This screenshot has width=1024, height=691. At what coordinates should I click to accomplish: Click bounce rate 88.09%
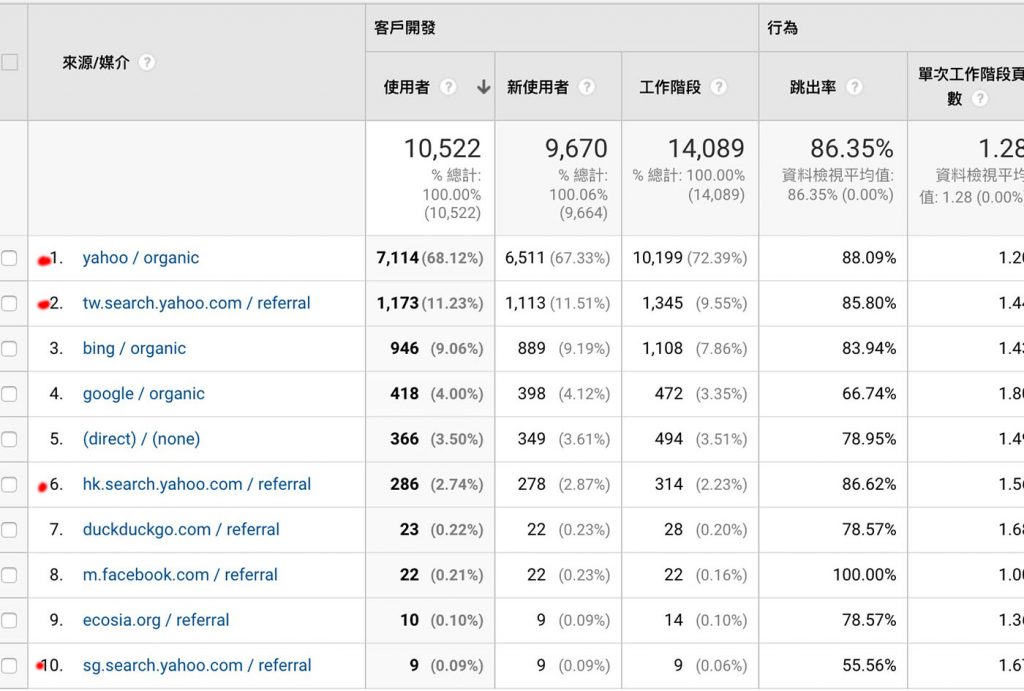(869, 258)
